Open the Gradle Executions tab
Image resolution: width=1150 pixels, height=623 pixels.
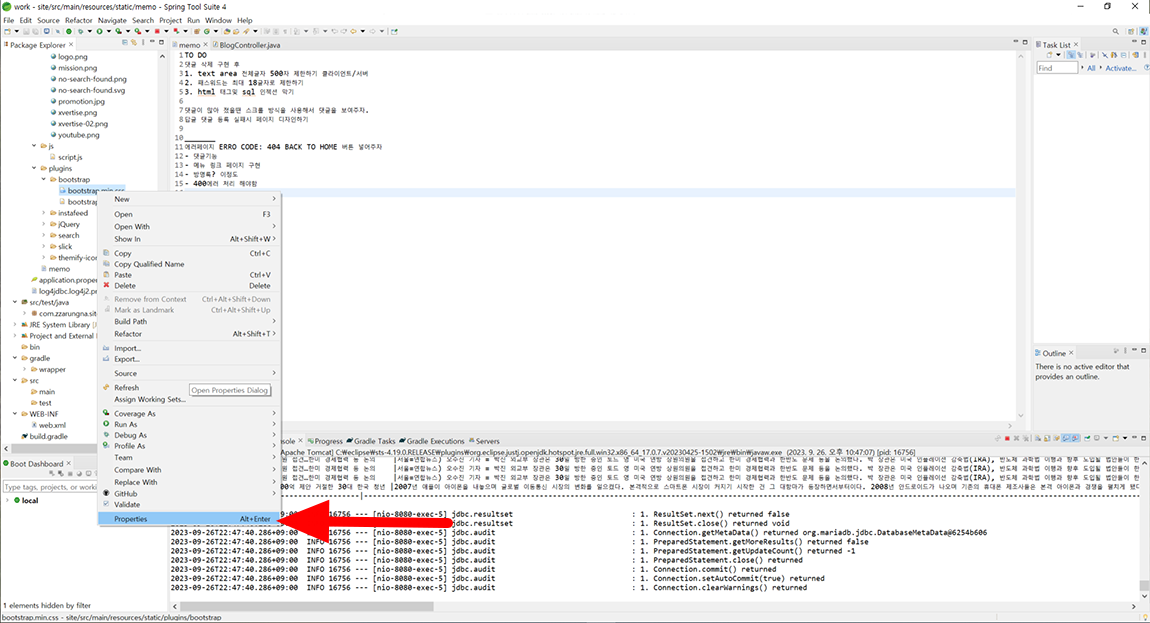[432, 441]
